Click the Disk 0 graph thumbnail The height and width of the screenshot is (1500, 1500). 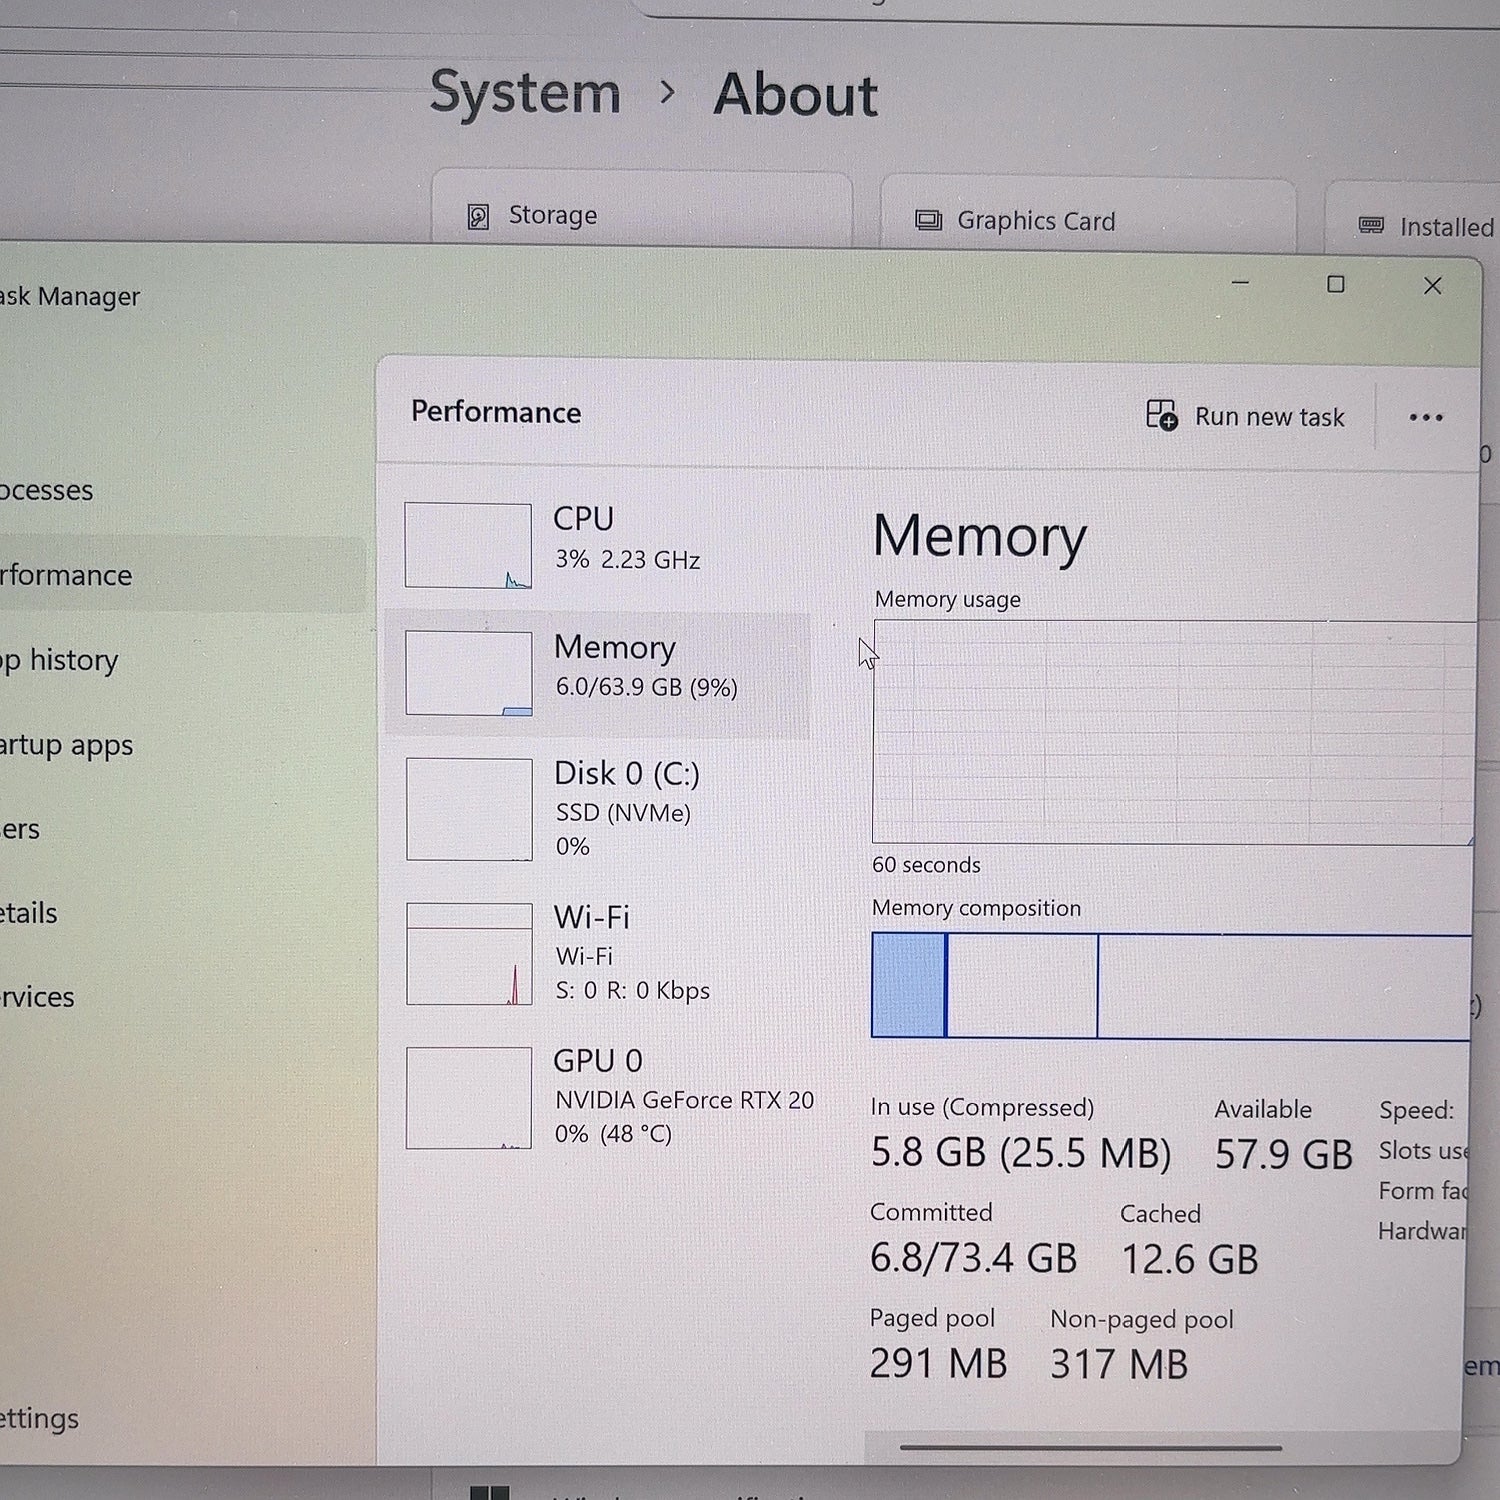pos(469,809)
